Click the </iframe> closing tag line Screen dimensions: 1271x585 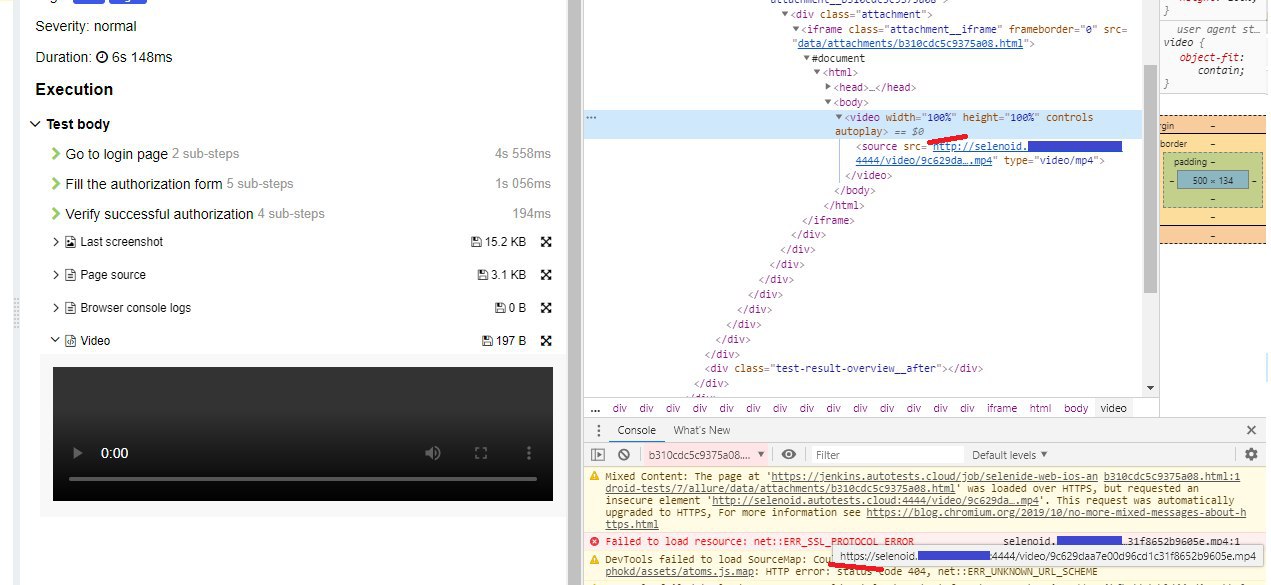click(x=827, y=220)
